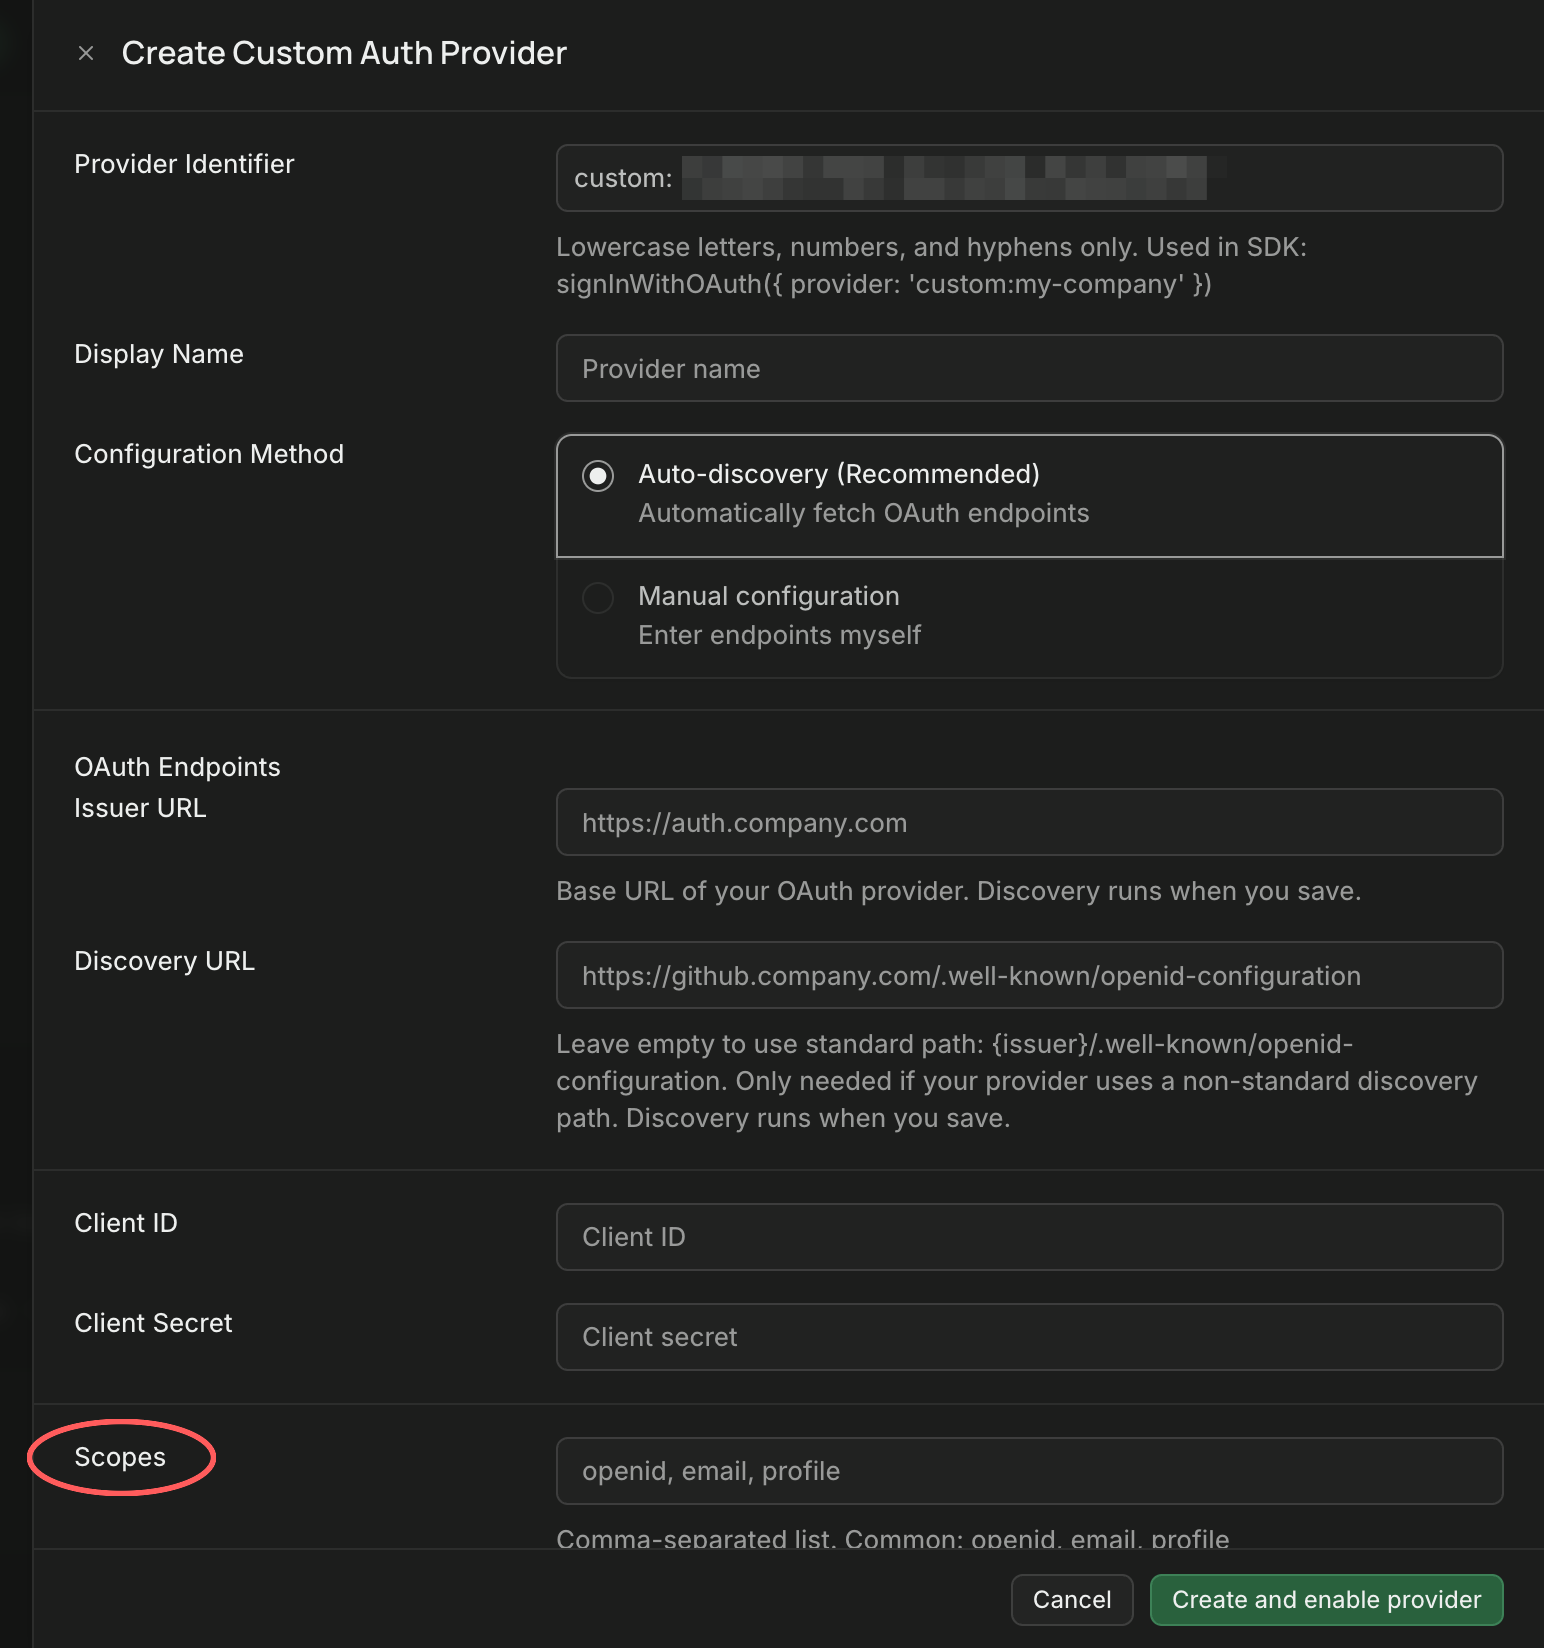
Task: Select Manual configuration radio option
Action: tap(598, 598)
